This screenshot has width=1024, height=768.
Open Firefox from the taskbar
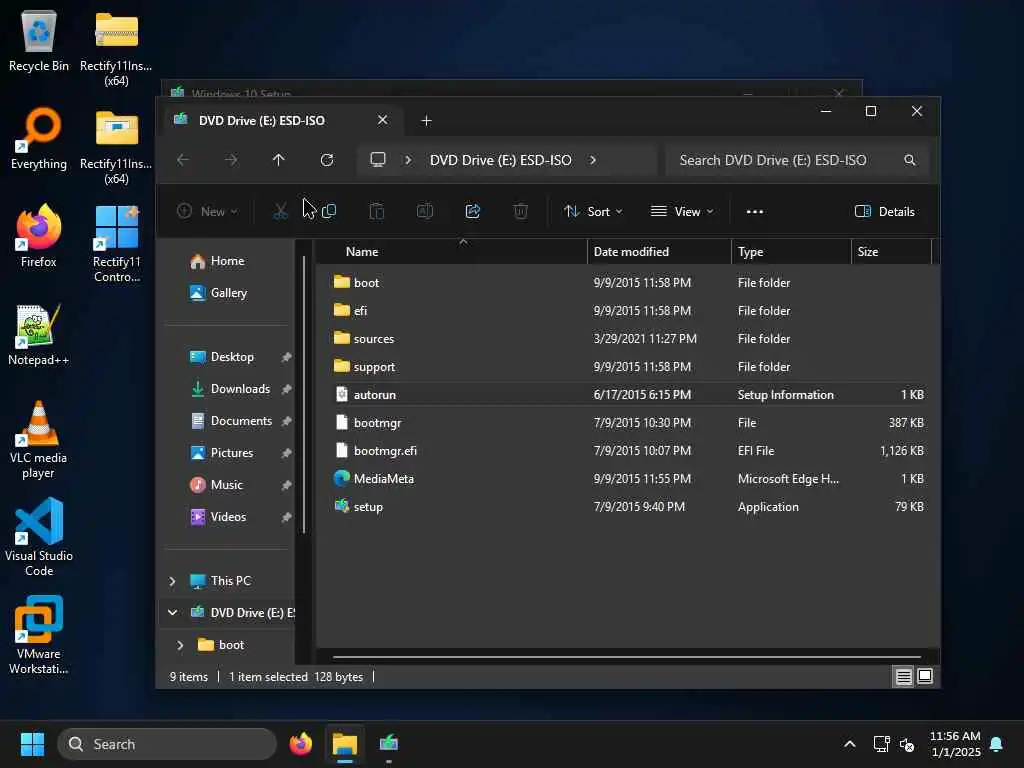point(300,744)
